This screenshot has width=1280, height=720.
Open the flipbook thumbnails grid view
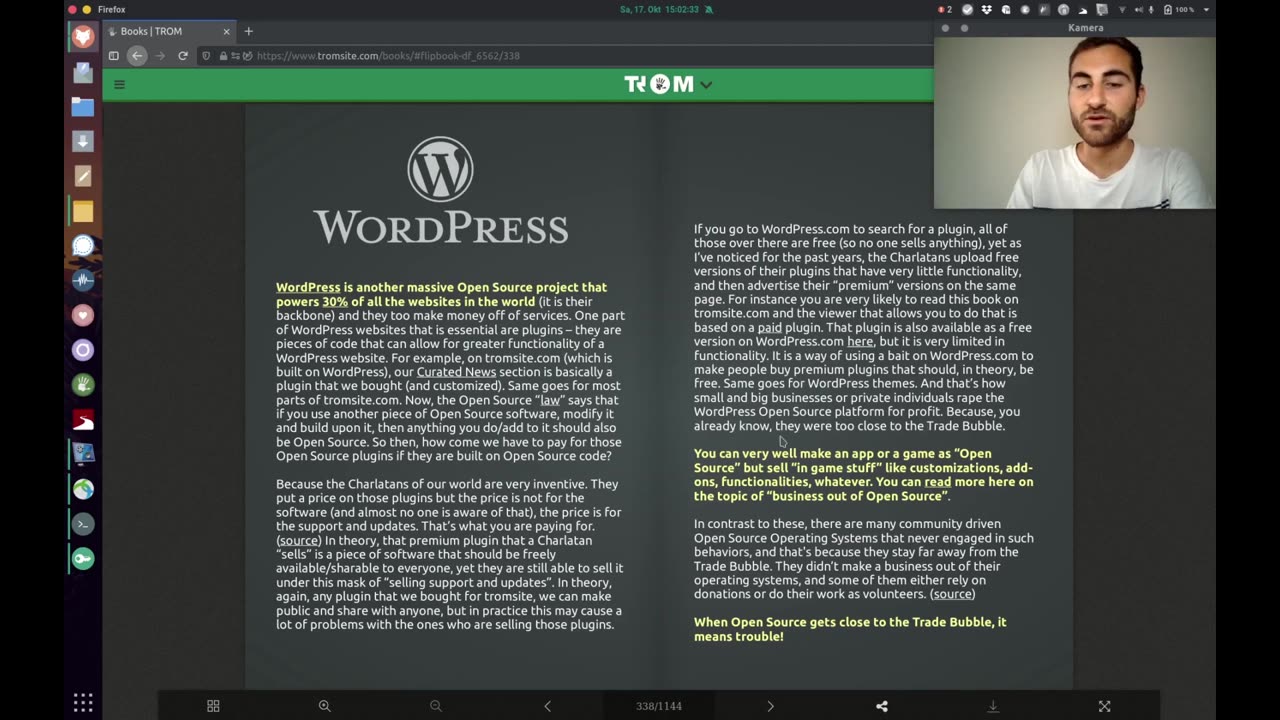(213, 706)
